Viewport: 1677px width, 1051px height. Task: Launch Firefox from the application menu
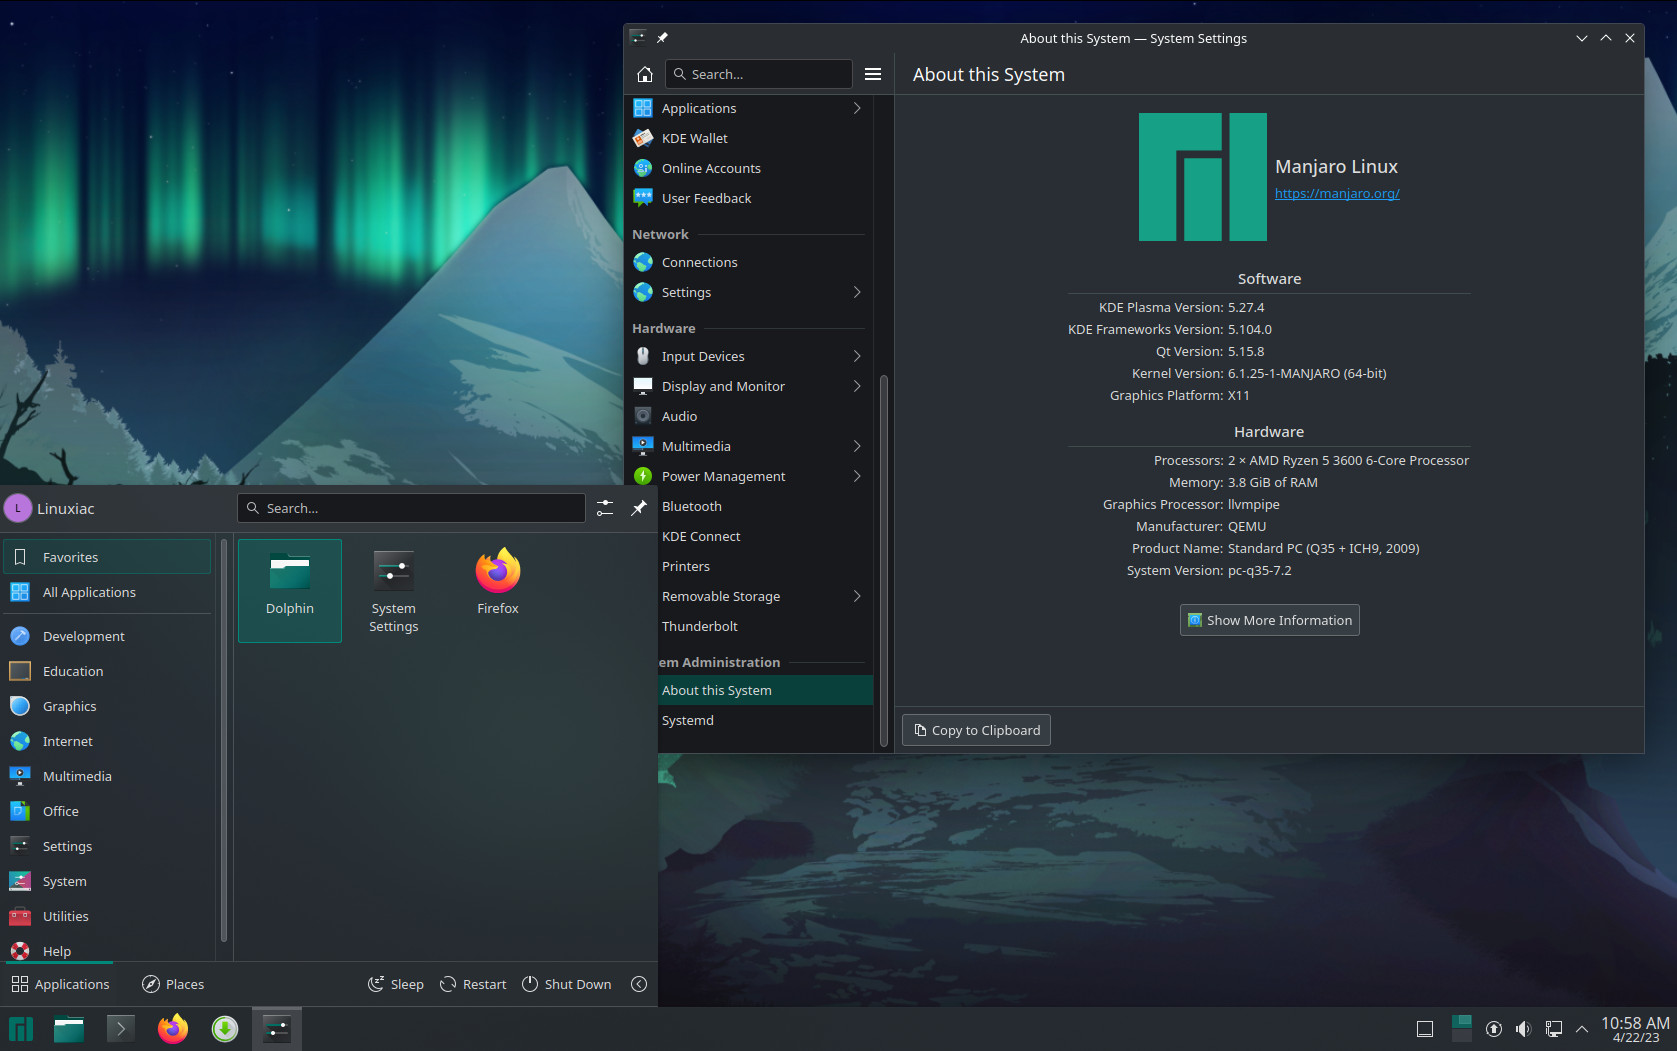click(x=497, y=583)
